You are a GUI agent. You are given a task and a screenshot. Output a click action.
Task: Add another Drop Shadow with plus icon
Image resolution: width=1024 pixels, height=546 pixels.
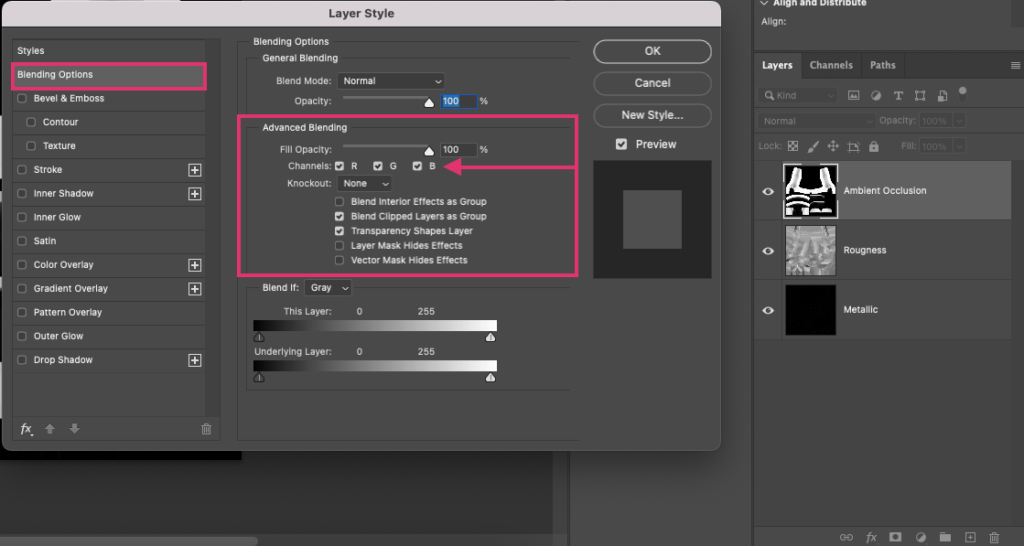click(195, 361)
